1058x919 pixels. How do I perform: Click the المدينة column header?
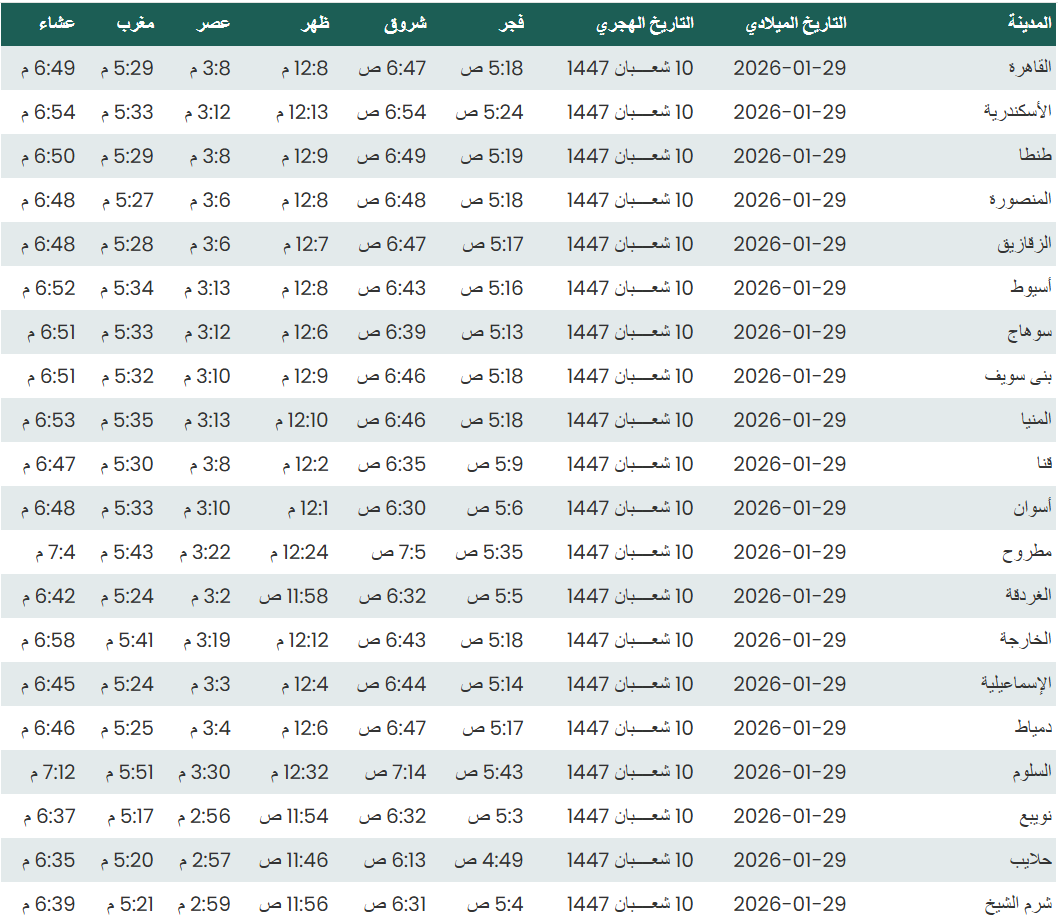point(1029,24)
